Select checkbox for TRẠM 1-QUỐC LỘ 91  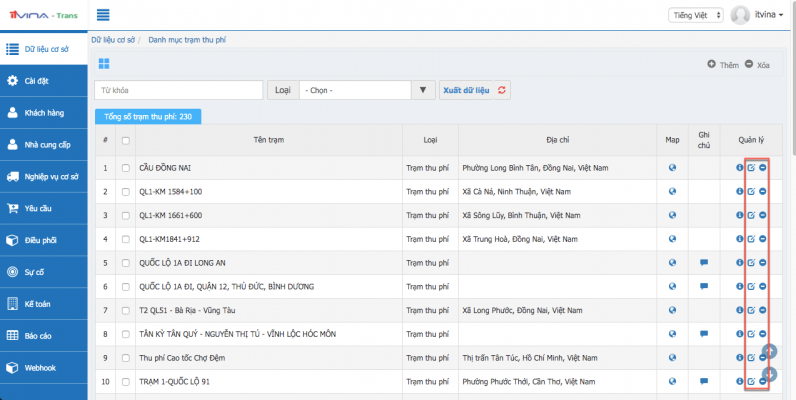[125, 382]
